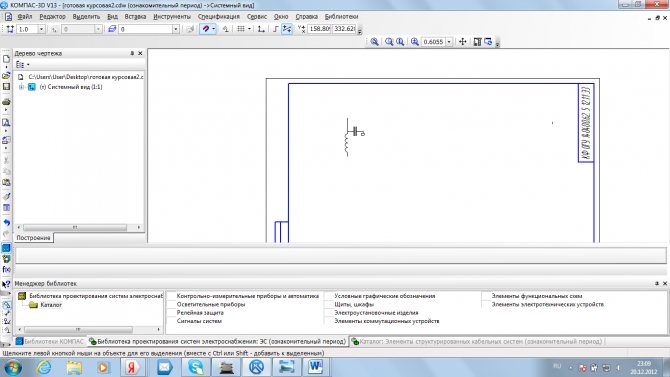Click the refresh view icon

488,42
